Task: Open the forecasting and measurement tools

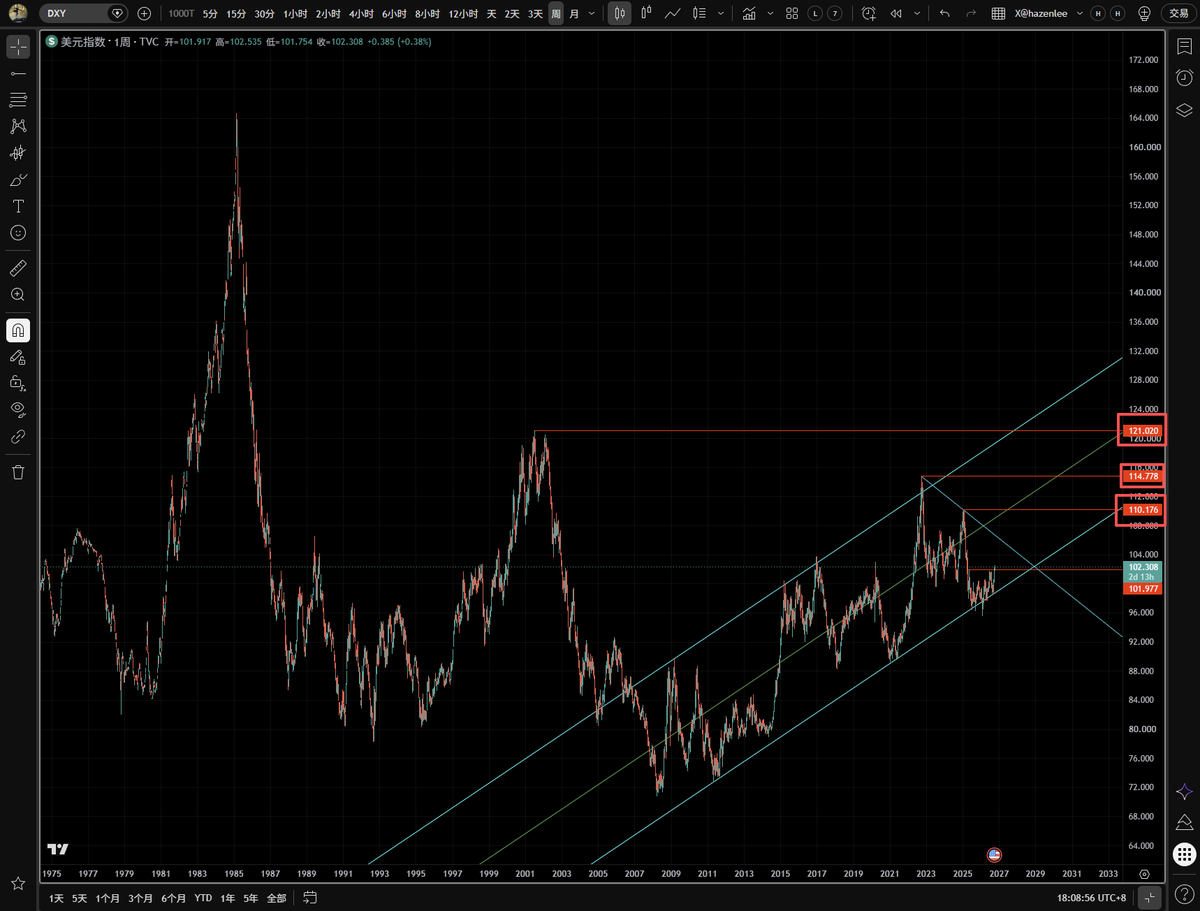Action: click(18, 153)
